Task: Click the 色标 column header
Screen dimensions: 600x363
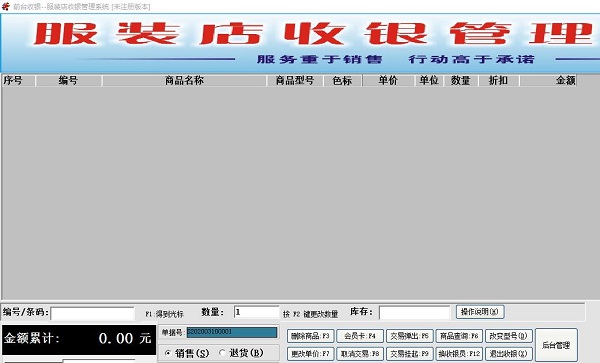Action: [x=343, y=81]
